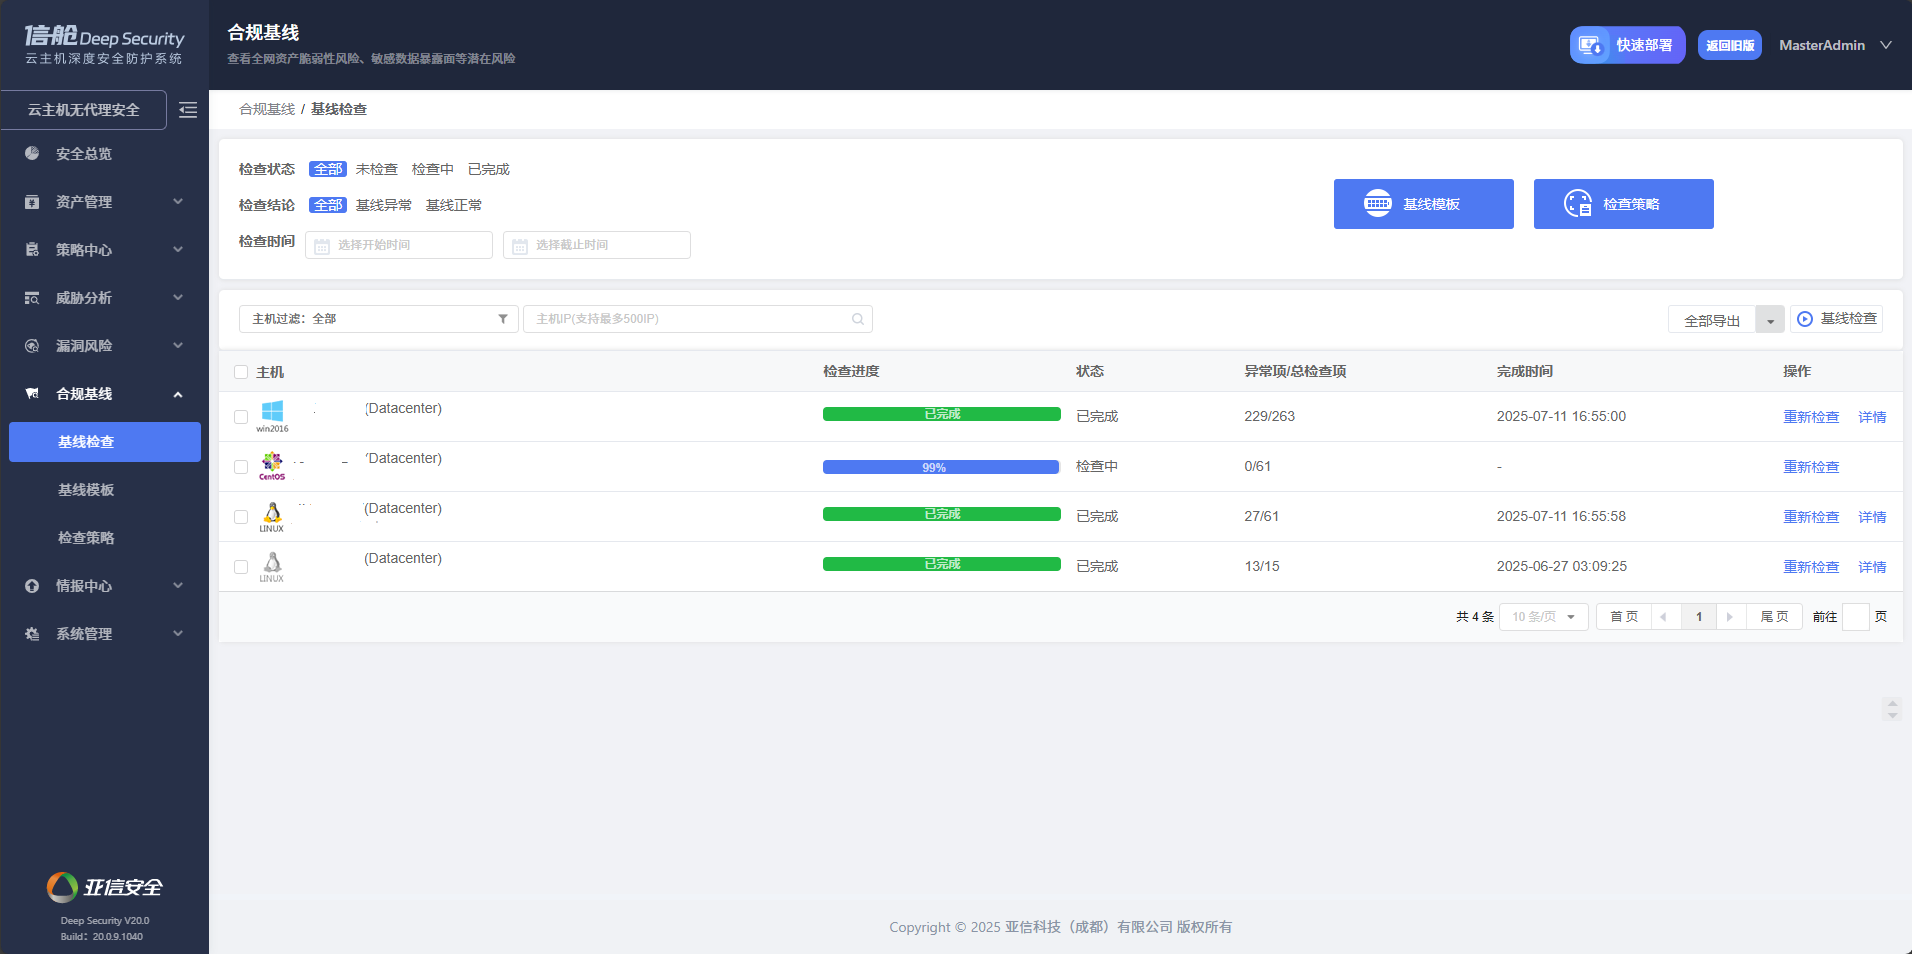This screenshot has width=1912, height=954.
Task: Check the win2016 host row checkbox
Action: pos(241,417)
